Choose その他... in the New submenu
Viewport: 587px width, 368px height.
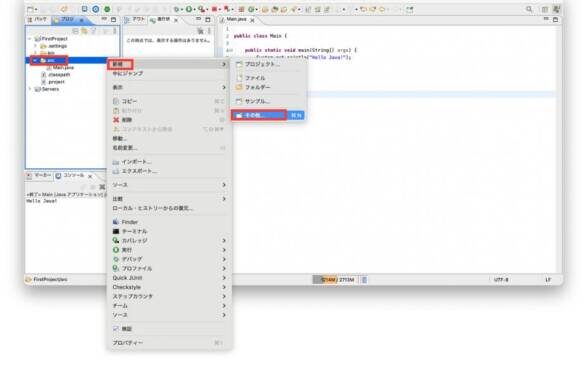coord(268,115)
